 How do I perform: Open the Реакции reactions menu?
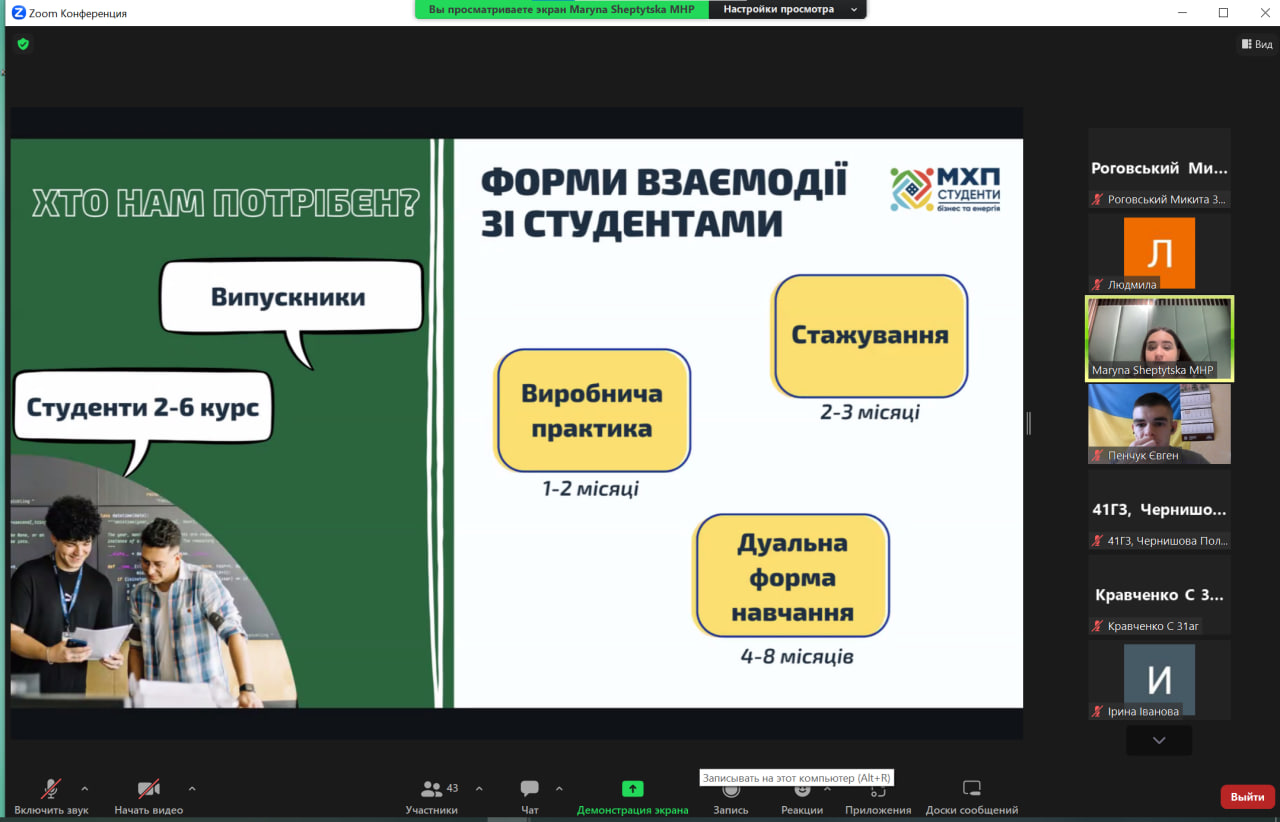click(x=802, y=797)
